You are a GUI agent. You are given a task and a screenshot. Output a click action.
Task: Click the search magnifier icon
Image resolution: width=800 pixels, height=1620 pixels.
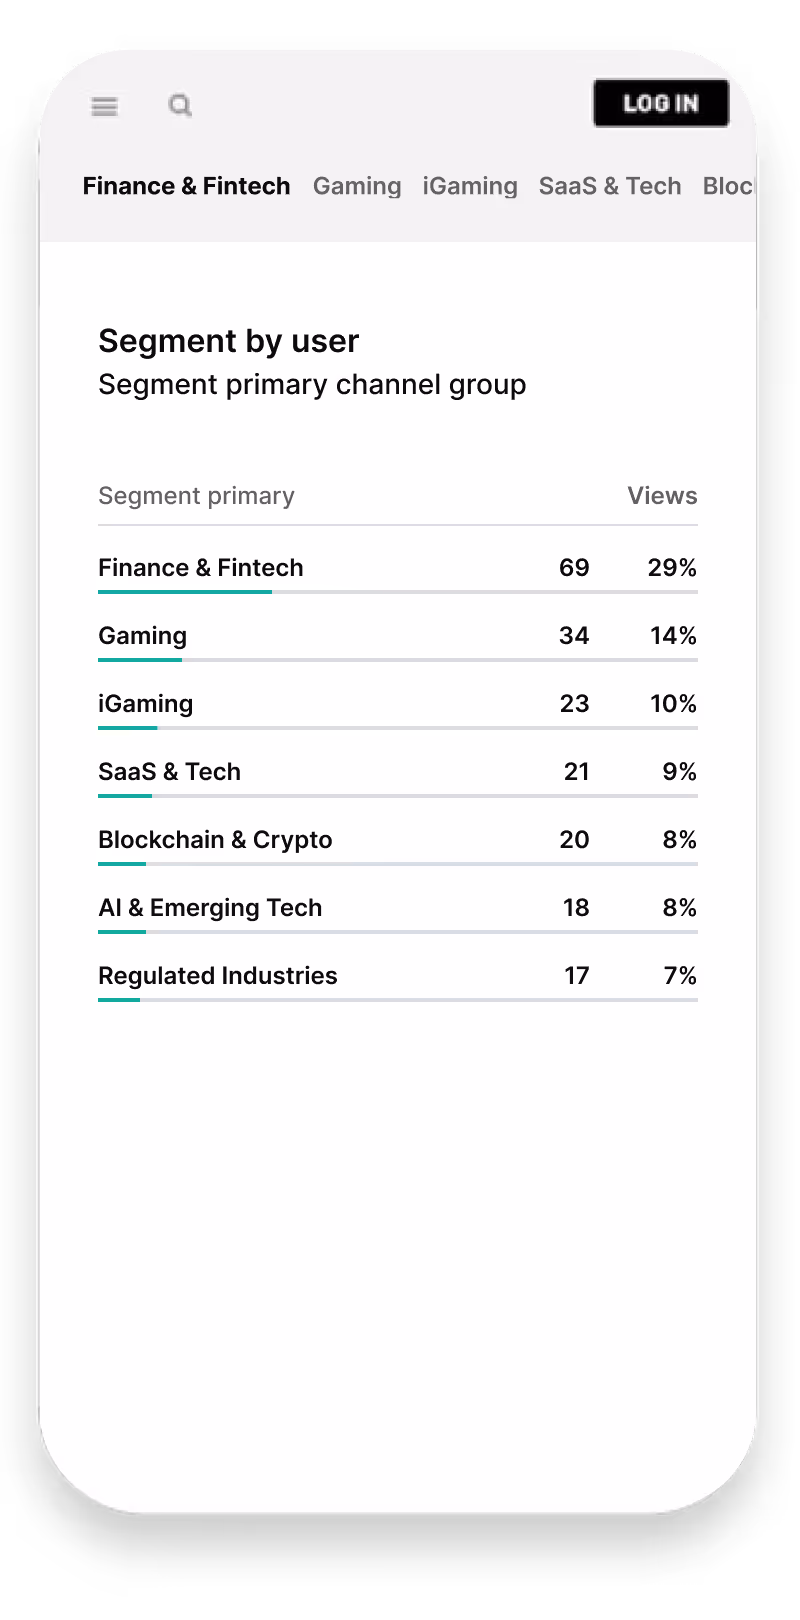click(180, 105)
